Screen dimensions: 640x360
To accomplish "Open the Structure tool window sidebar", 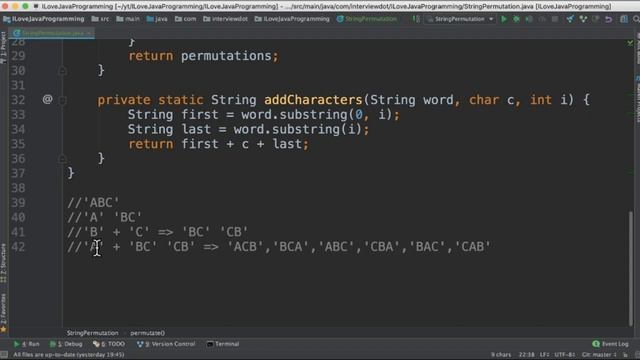I will click(3, 262).
